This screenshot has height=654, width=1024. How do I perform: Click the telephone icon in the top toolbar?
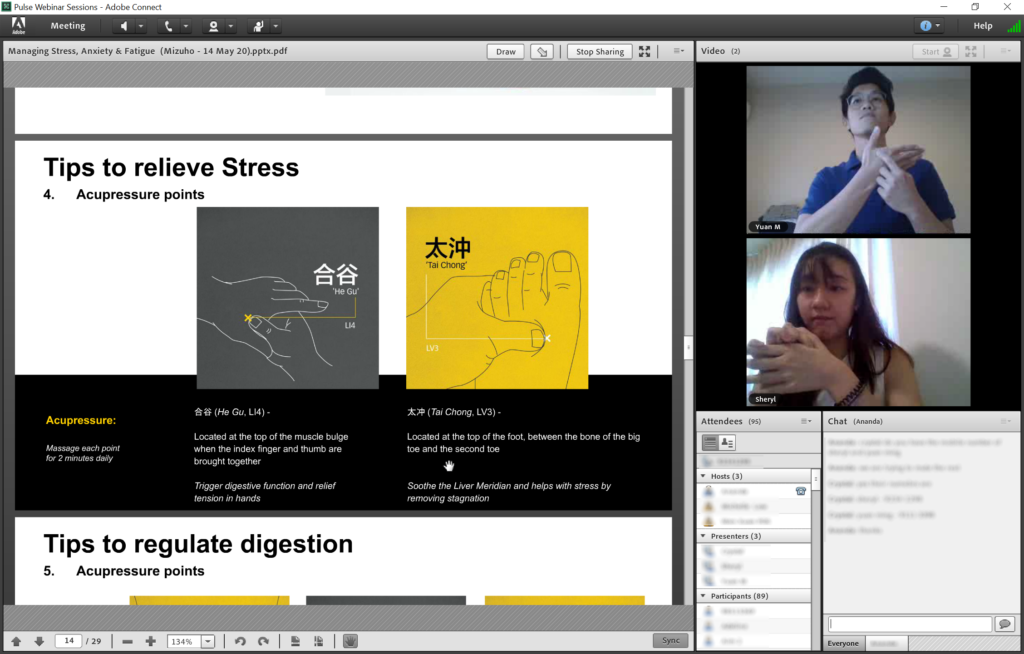166,26
